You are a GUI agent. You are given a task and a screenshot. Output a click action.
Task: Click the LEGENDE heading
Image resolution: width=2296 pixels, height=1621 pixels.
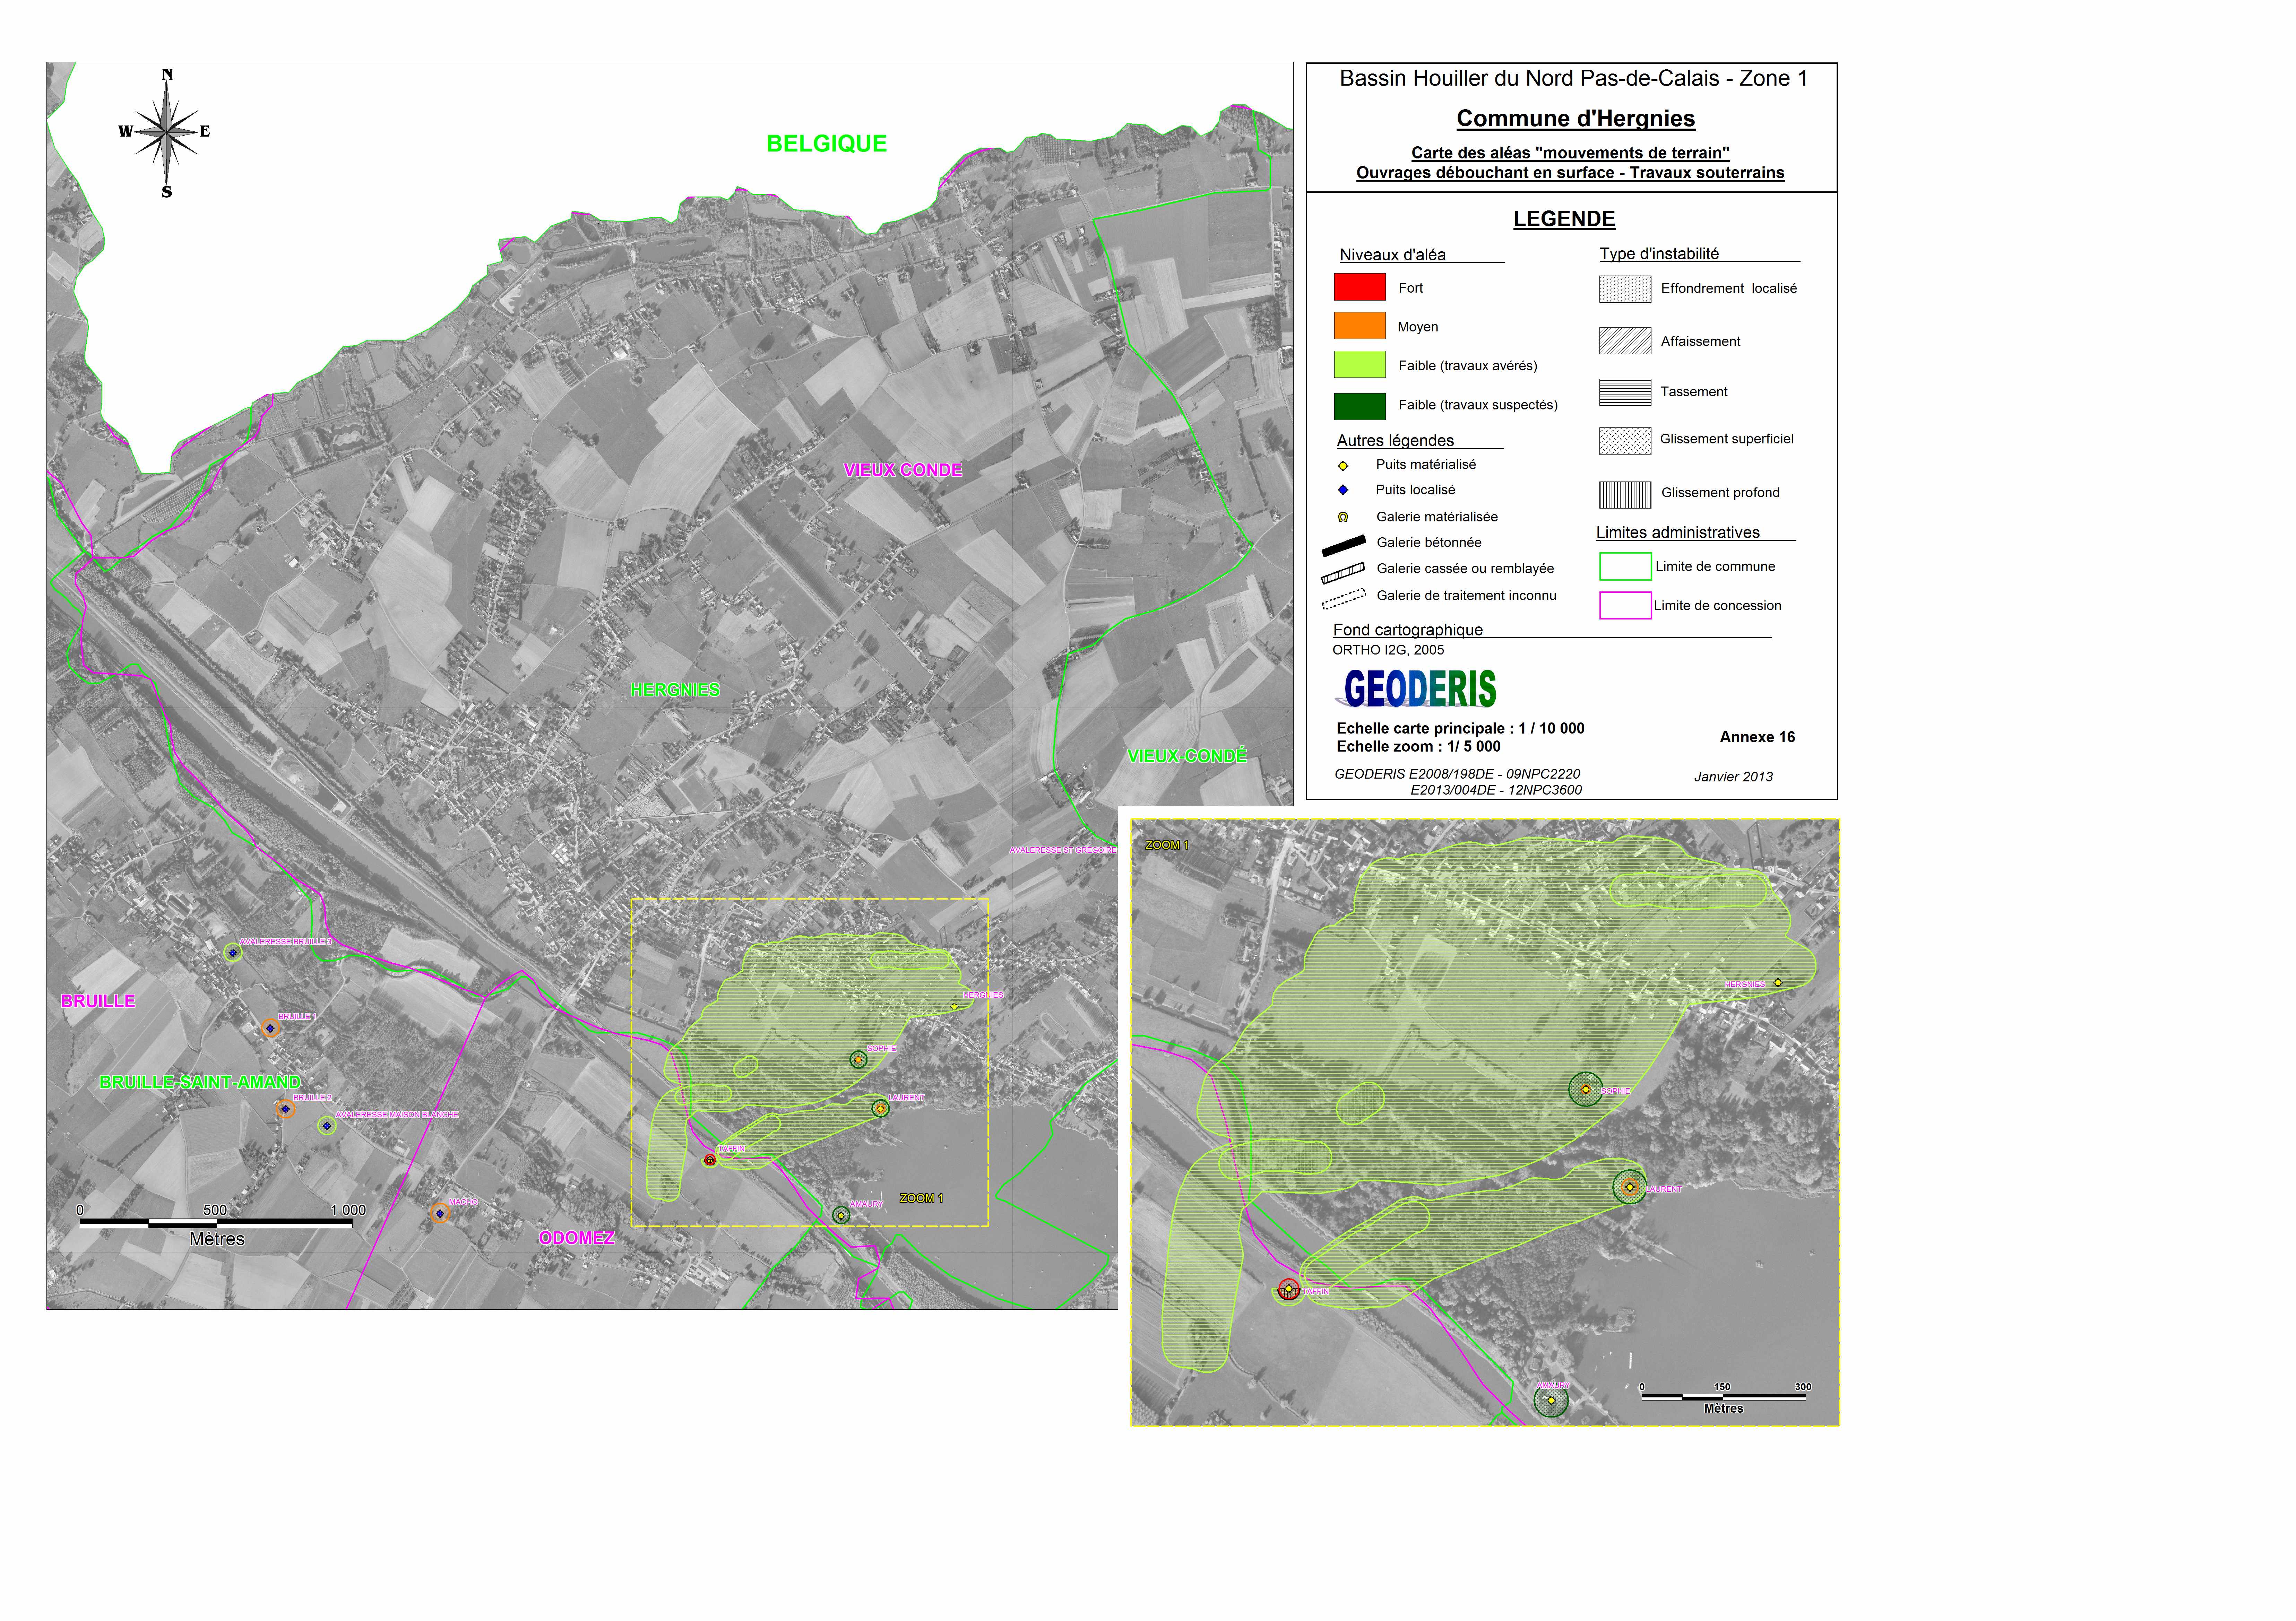[x=1564, y=219]
